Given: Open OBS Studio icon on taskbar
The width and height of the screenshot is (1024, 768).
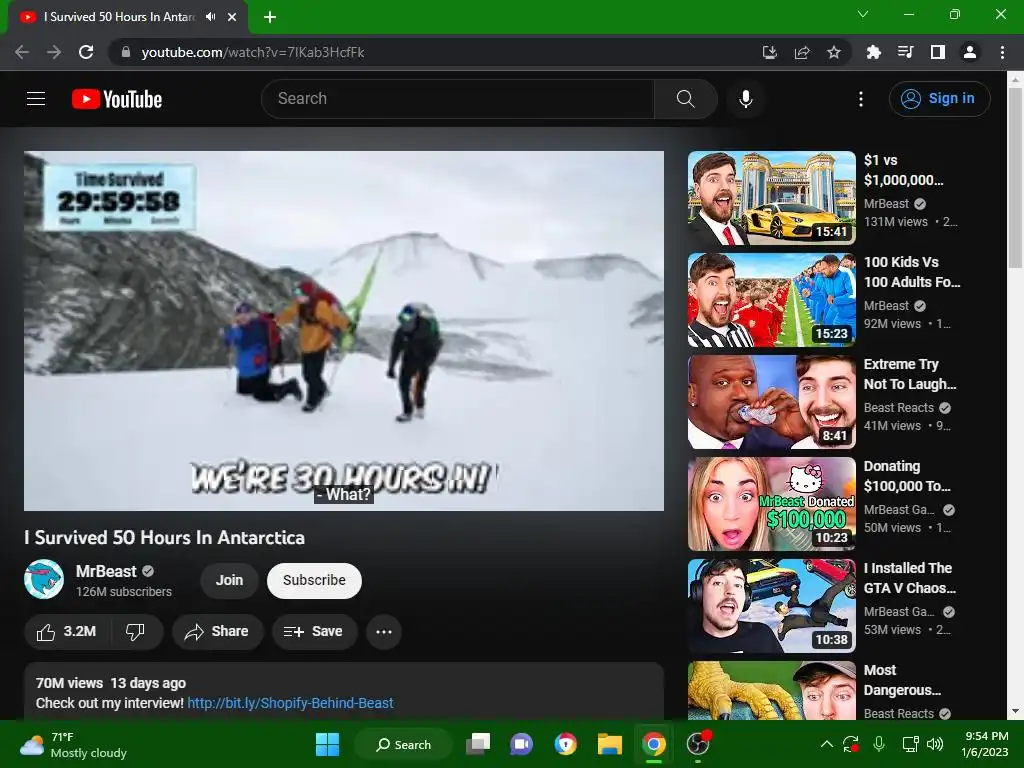Looking at the screenshot, I should [698, 744].
